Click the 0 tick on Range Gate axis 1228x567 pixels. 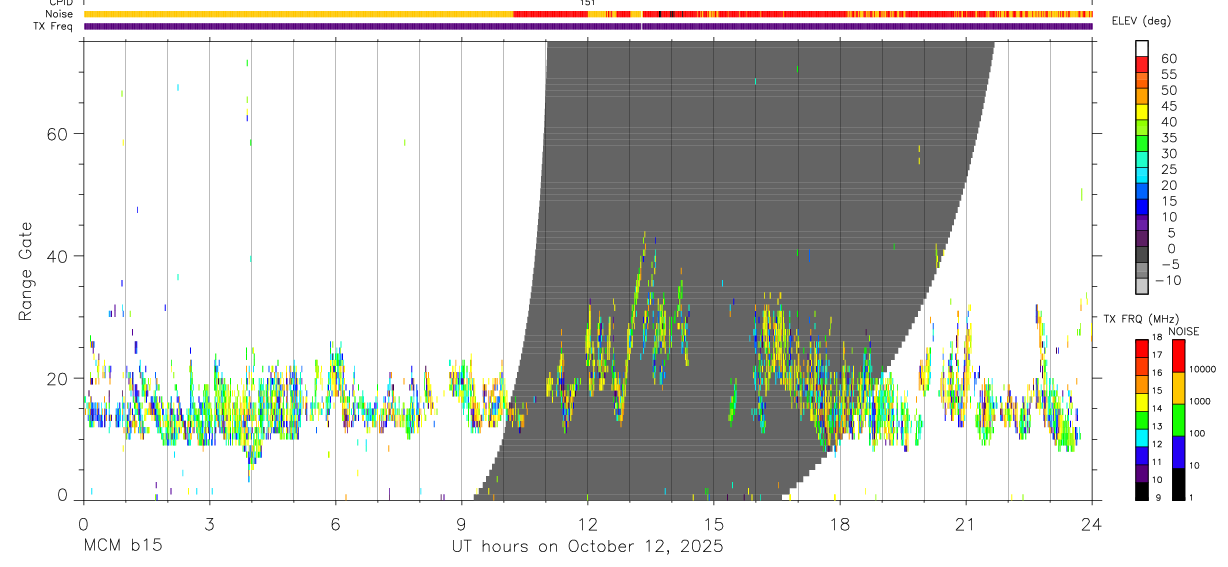62,495
